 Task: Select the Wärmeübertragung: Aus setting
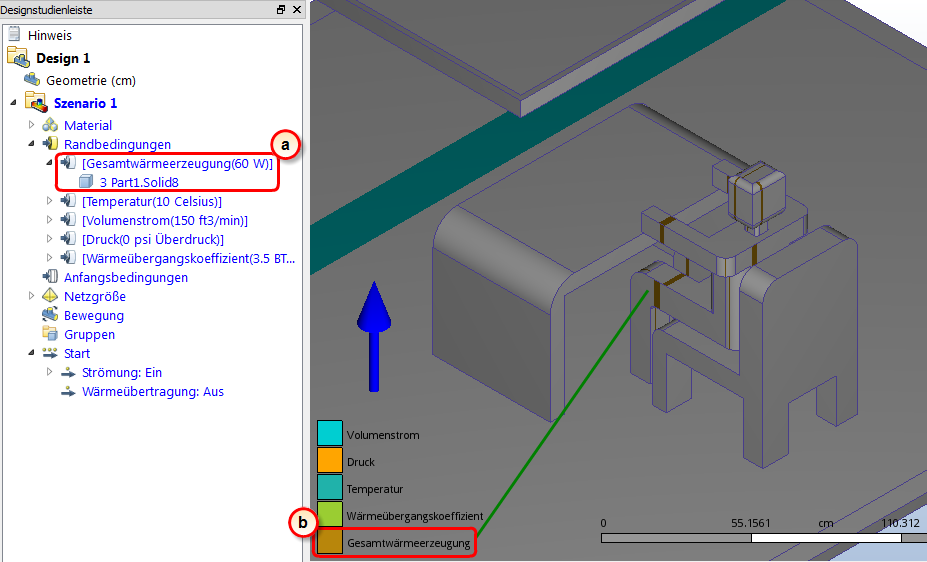pyautogui.click(x=153, y=391)
